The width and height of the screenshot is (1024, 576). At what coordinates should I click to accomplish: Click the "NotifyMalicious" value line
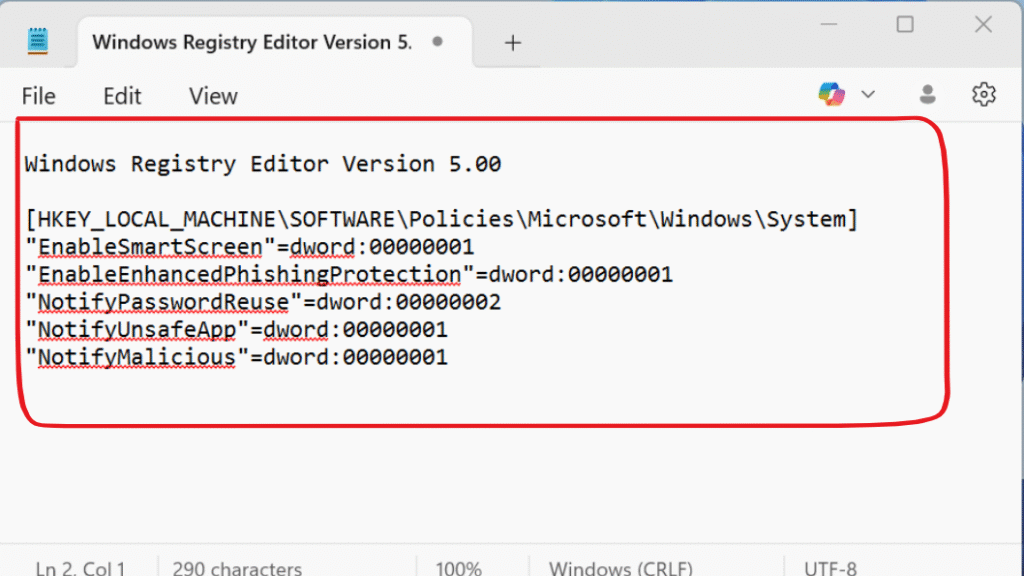pyautogui.click(x=236, y=357)
